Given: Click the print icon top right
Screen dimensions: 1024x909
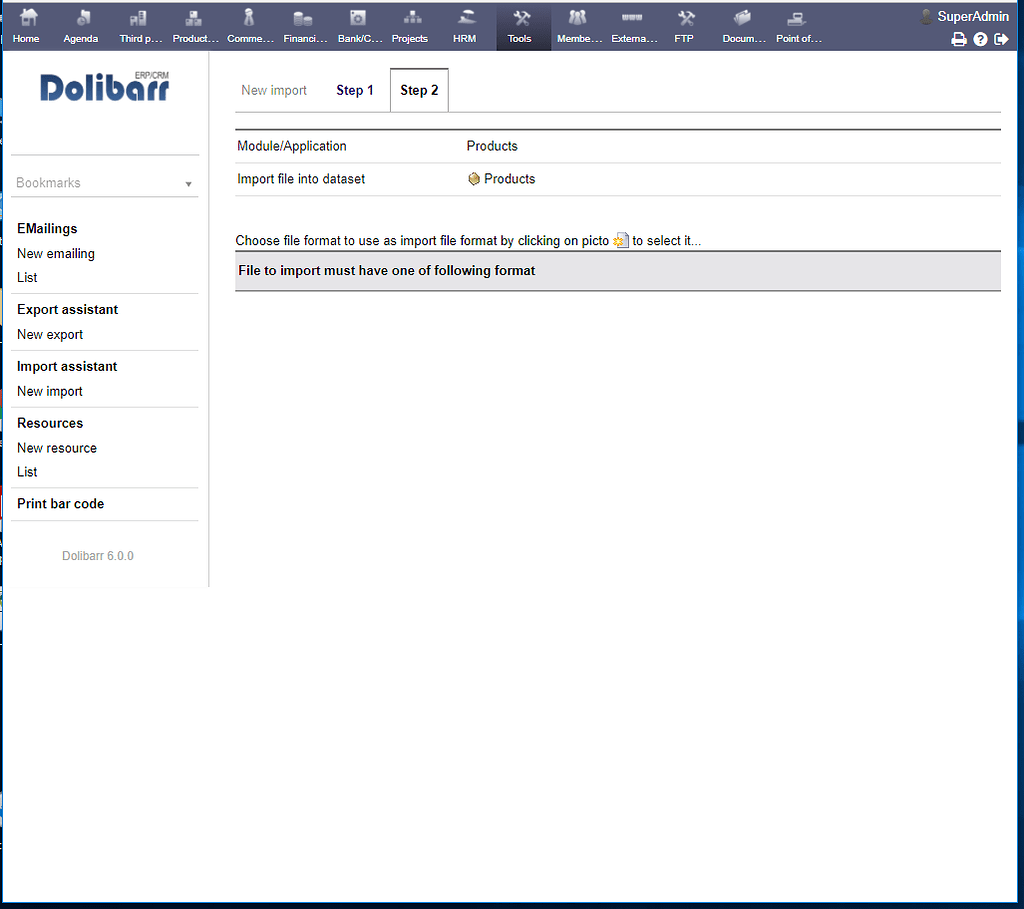Looking at the screenshot, I should click(959, 39).
